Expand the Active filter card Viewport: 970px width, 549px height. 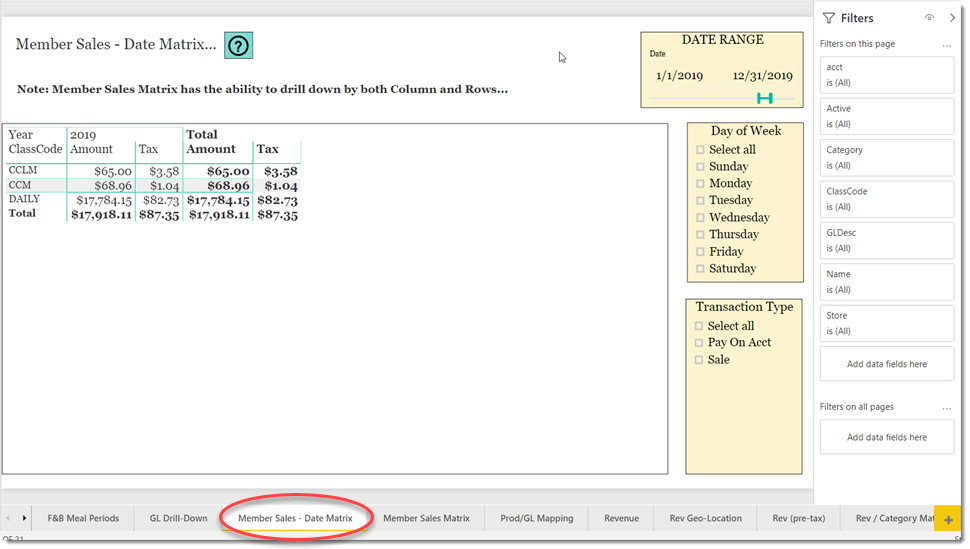(x=886, y=116)
